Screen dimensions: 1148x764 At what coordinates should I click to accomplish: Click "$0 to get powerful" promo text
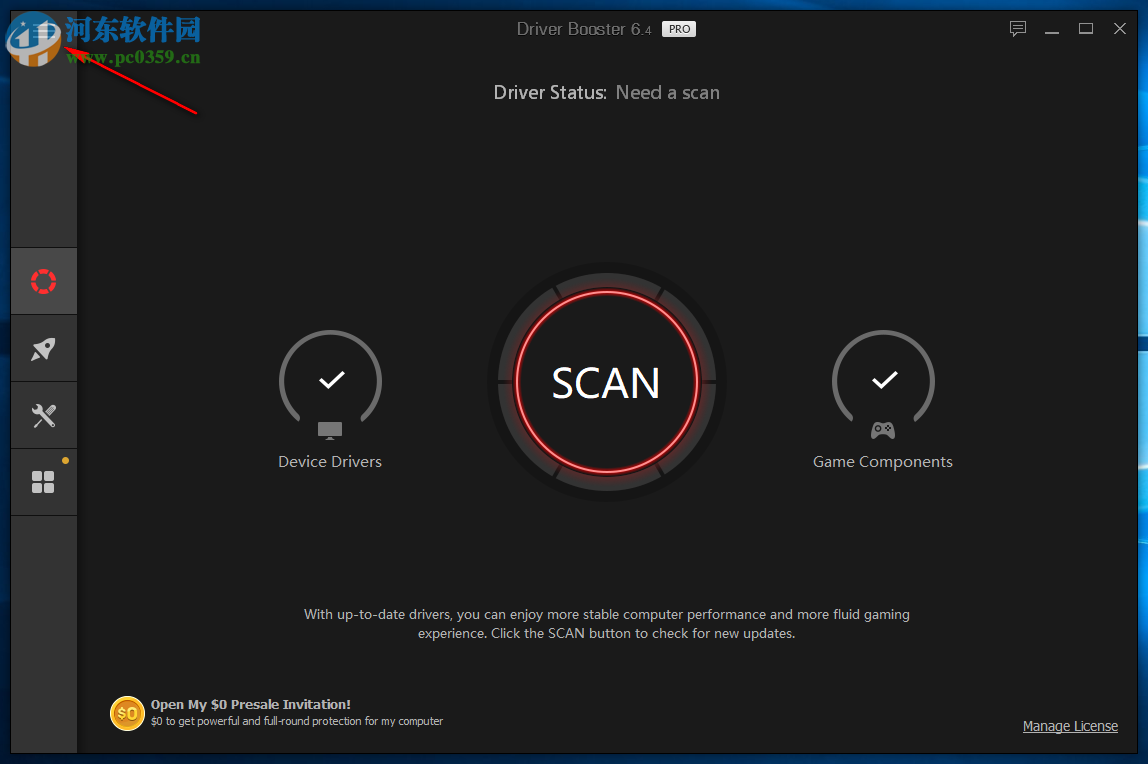[297, 722]
